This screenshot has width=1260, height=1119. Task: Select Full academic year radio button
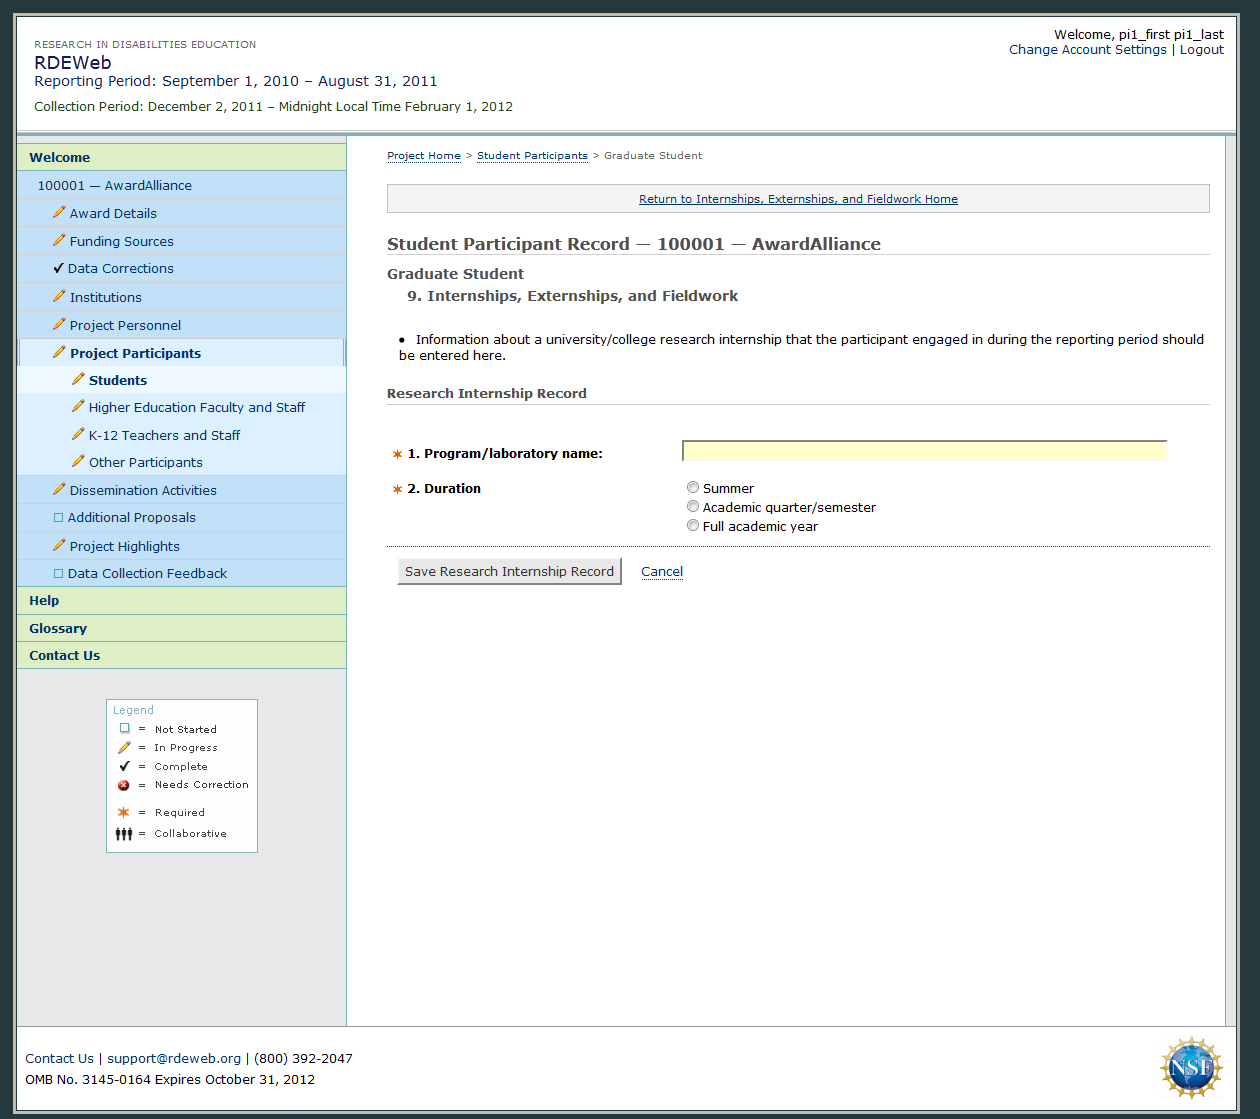tap(693, 526)
